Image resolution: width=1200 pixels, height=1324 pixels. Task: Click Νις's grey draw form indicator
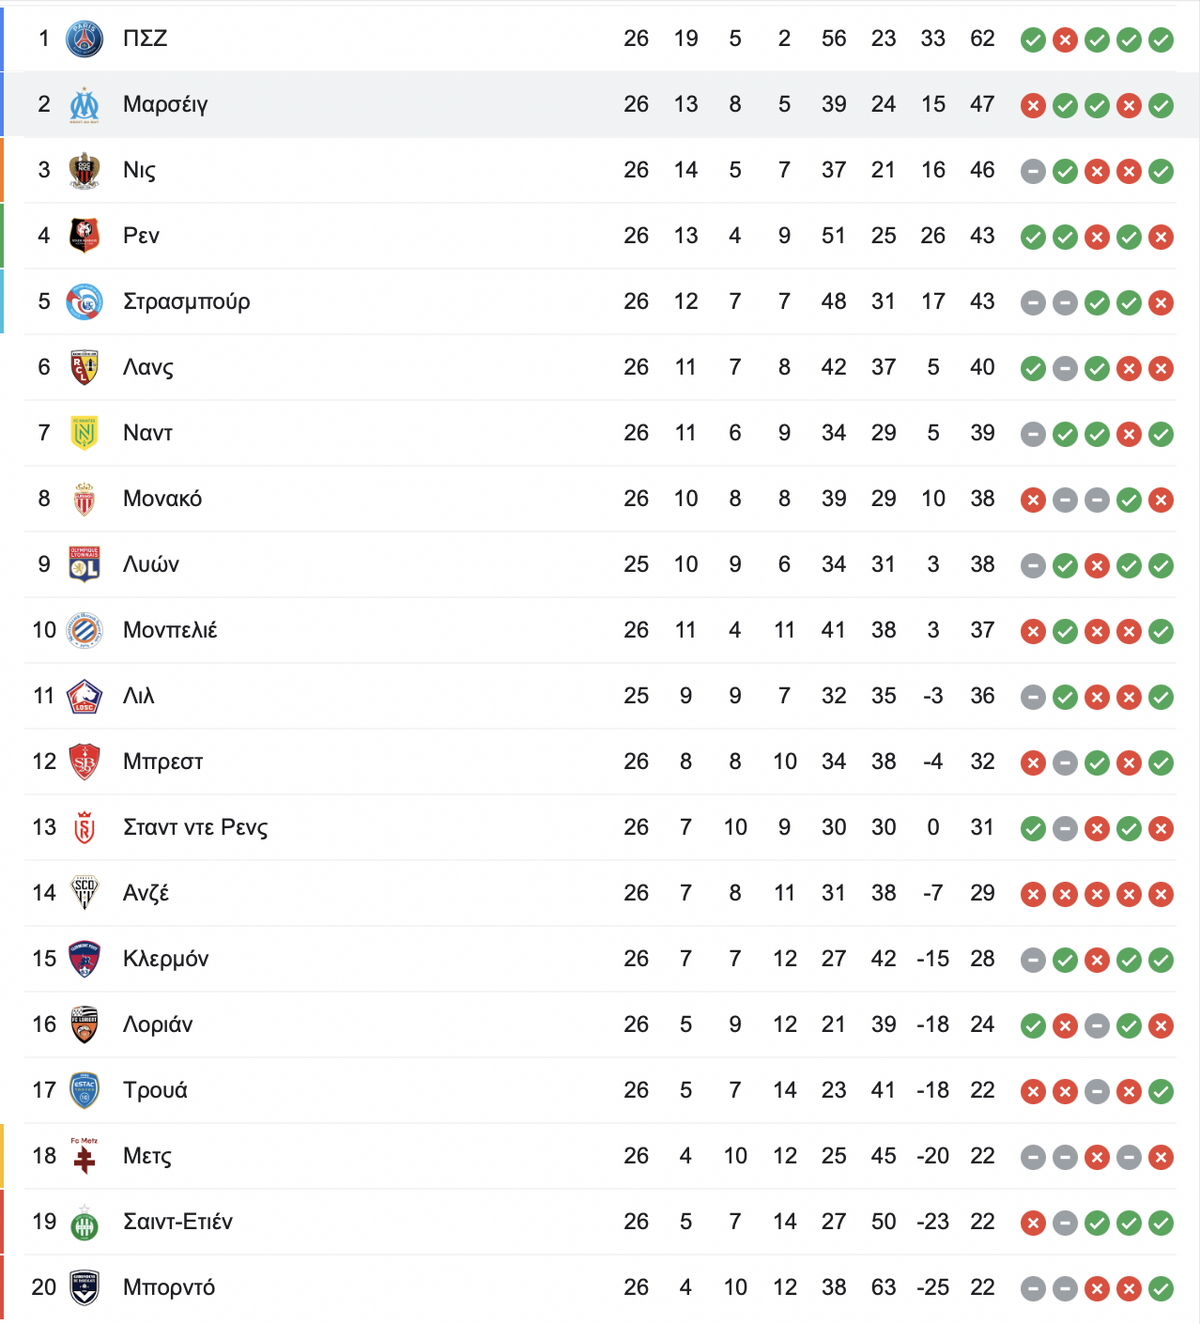tap(1033, 172)
